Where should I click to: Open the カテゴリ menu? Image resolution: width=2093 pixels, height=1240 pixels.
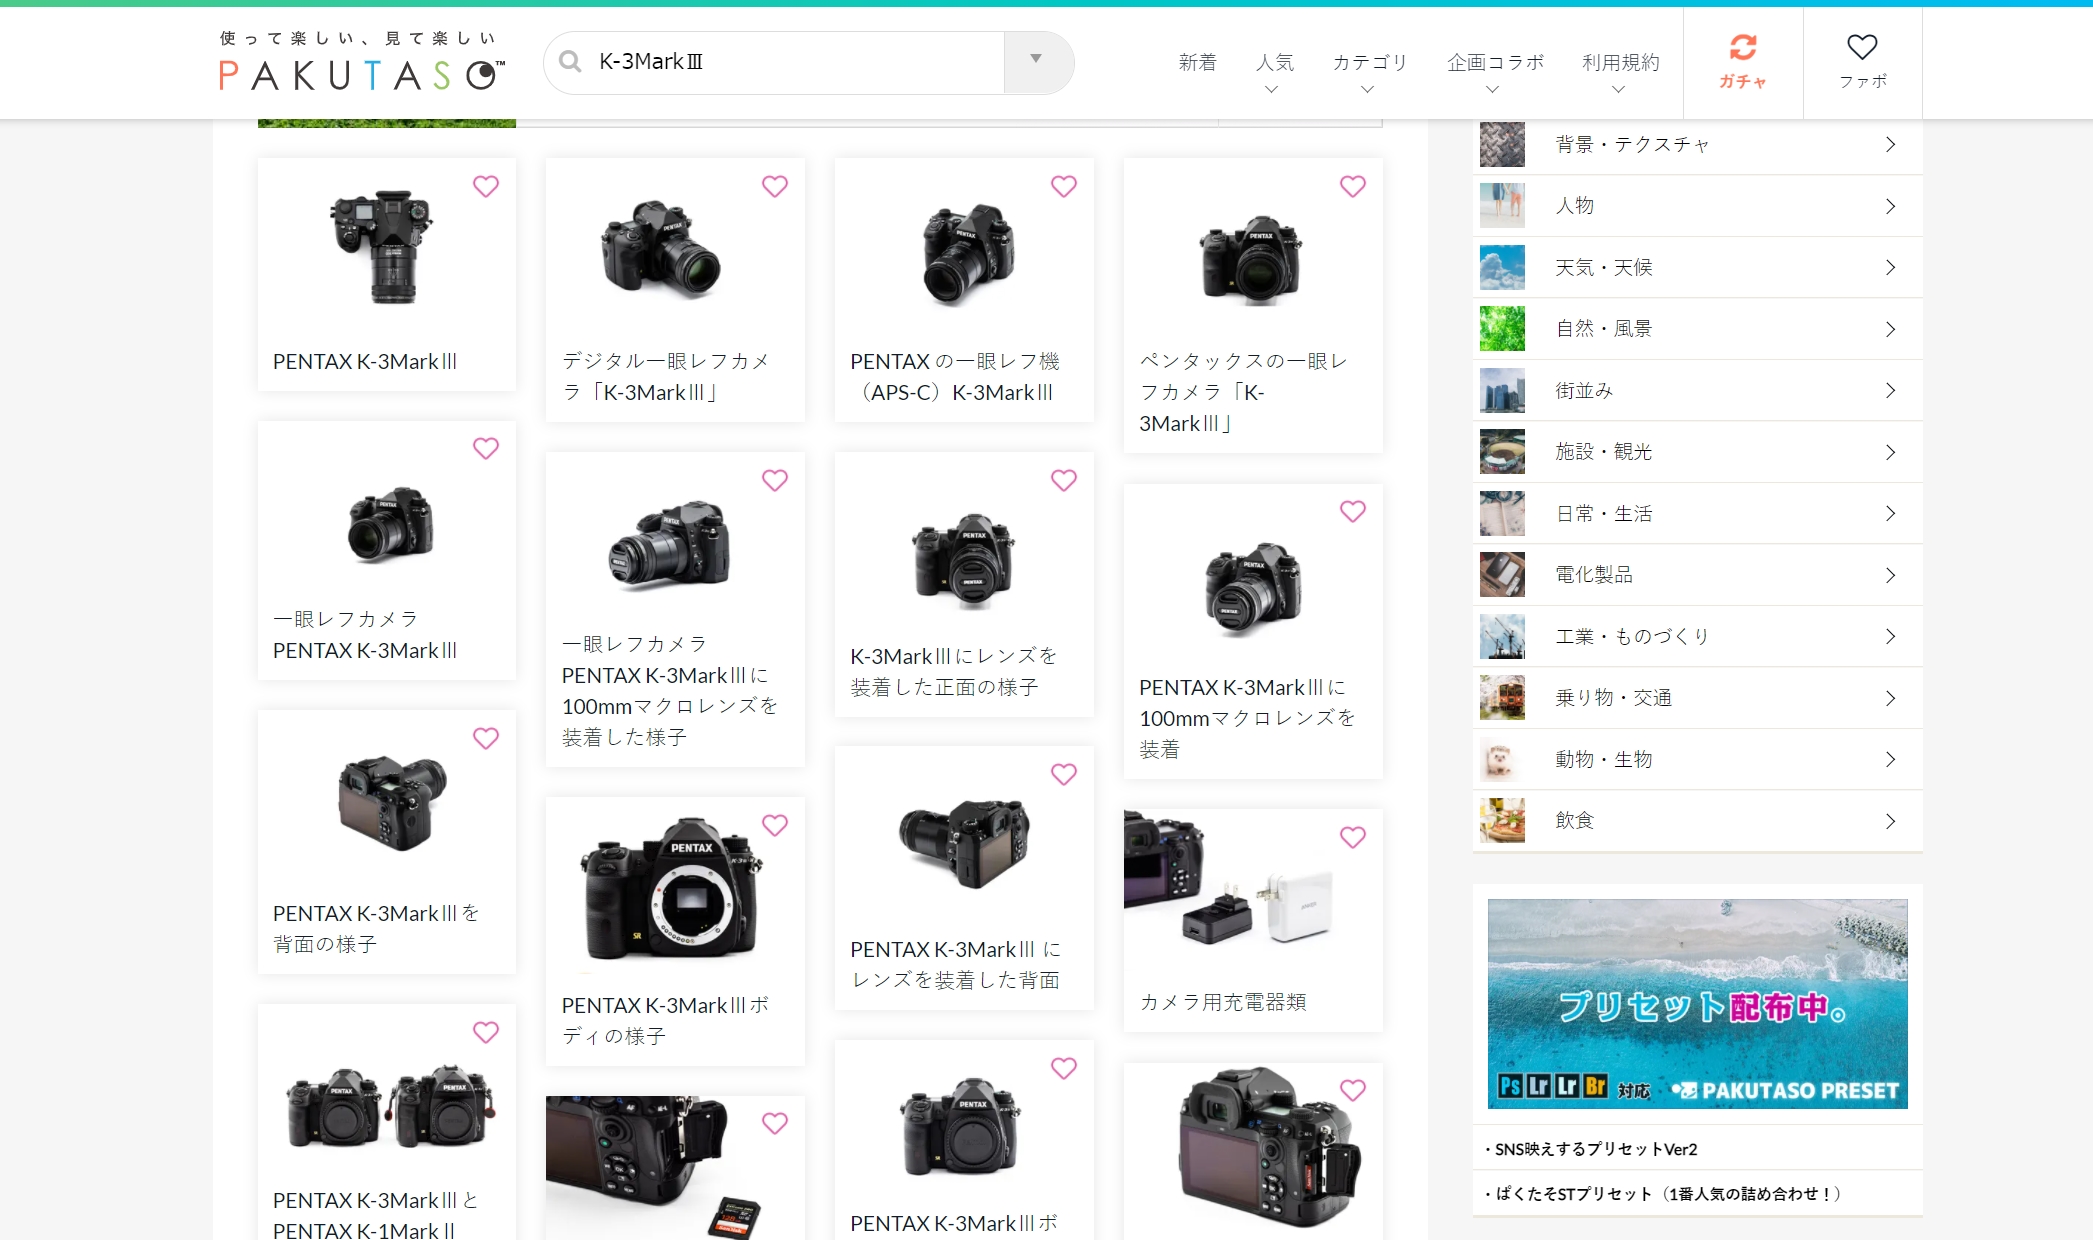[1369, 63]
